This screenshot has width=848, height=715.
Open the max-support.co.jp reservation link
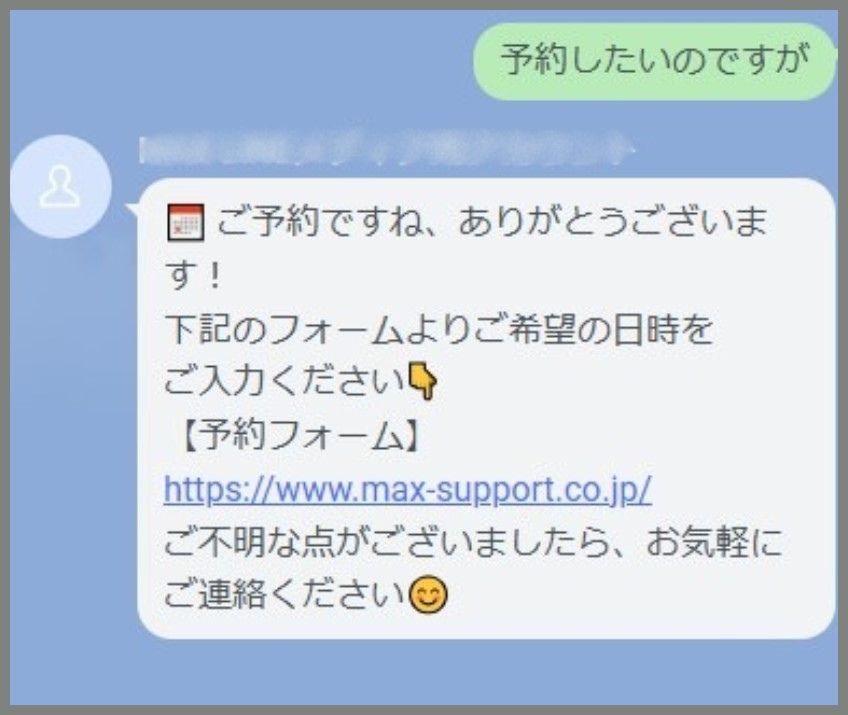pos(408,489)
